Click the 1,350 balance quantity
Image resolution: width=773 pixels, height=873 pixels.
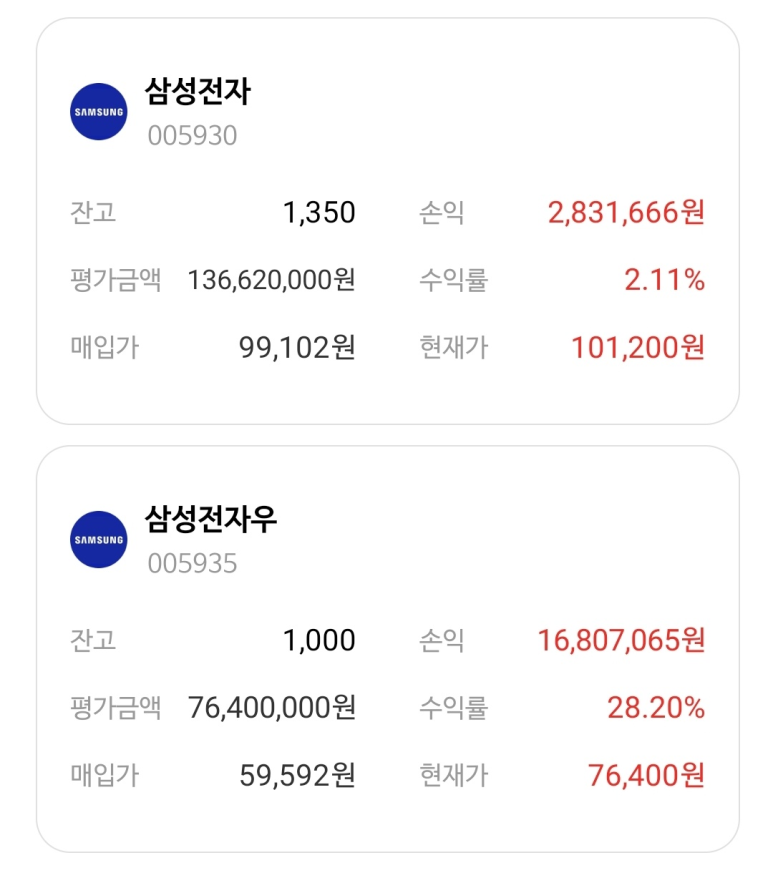[x=319, y=213]
